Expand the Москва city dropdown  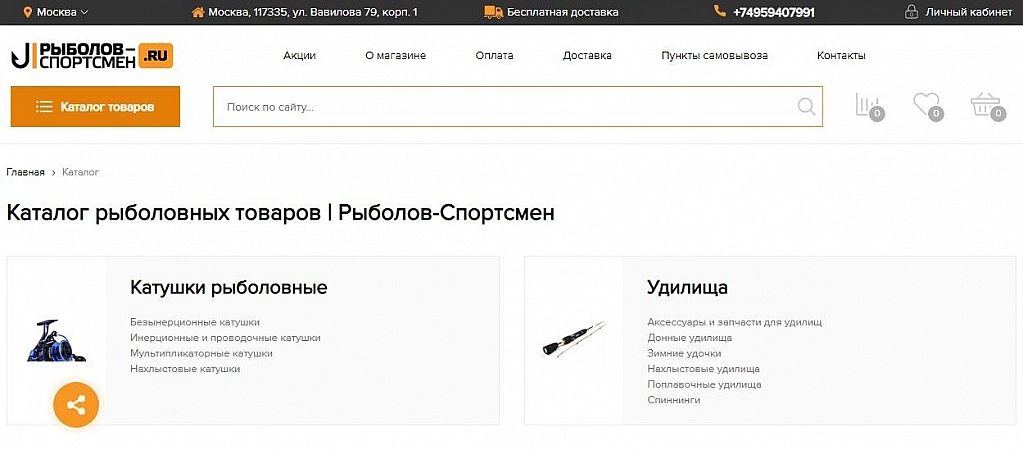tap(56, 12)
